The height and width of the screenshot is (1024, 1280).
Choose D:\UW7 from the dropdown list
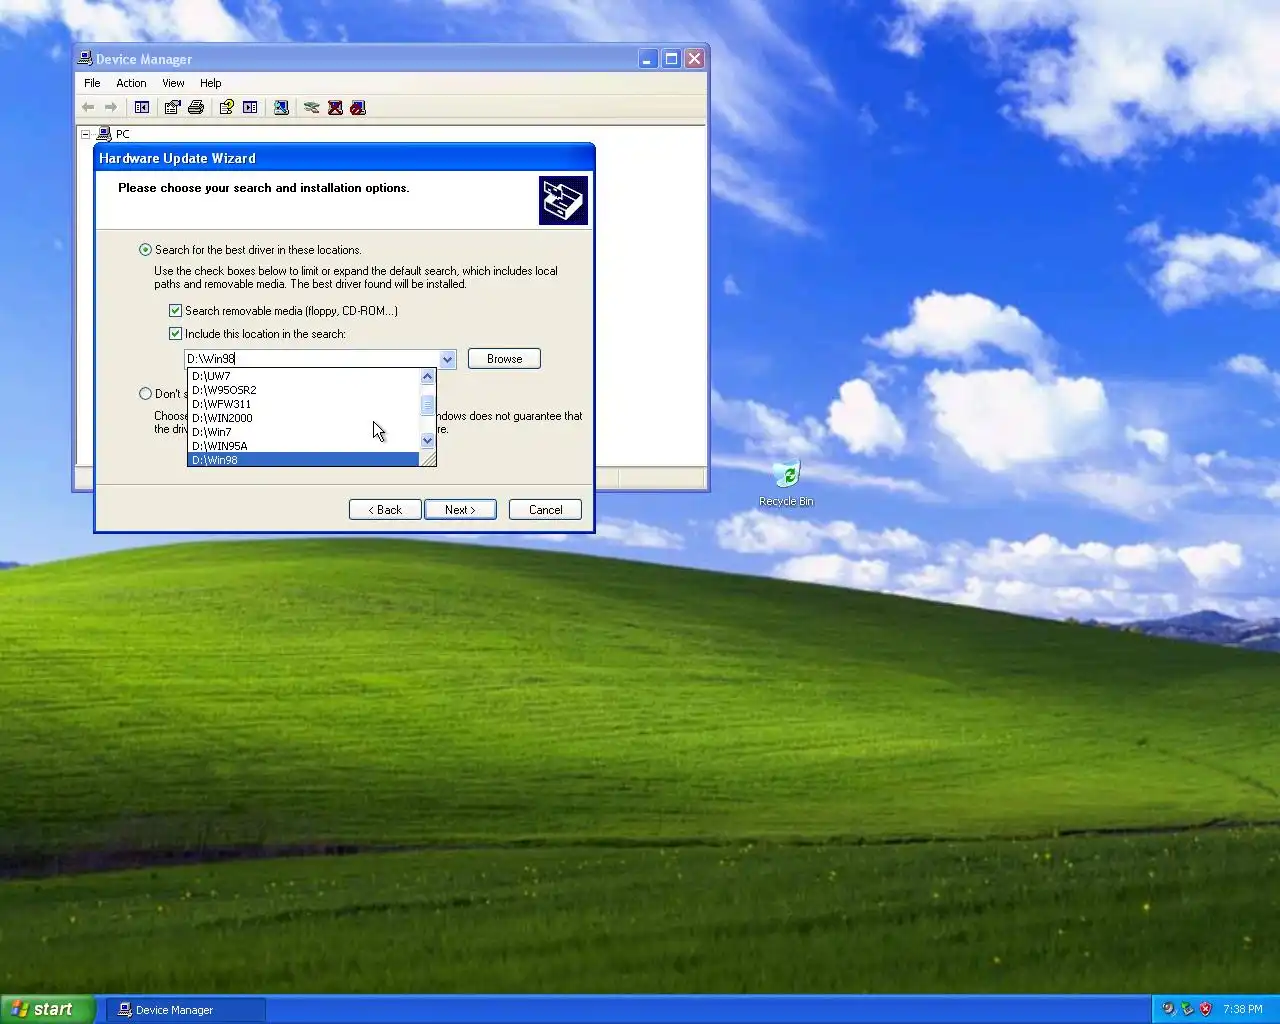click(303, 376)
